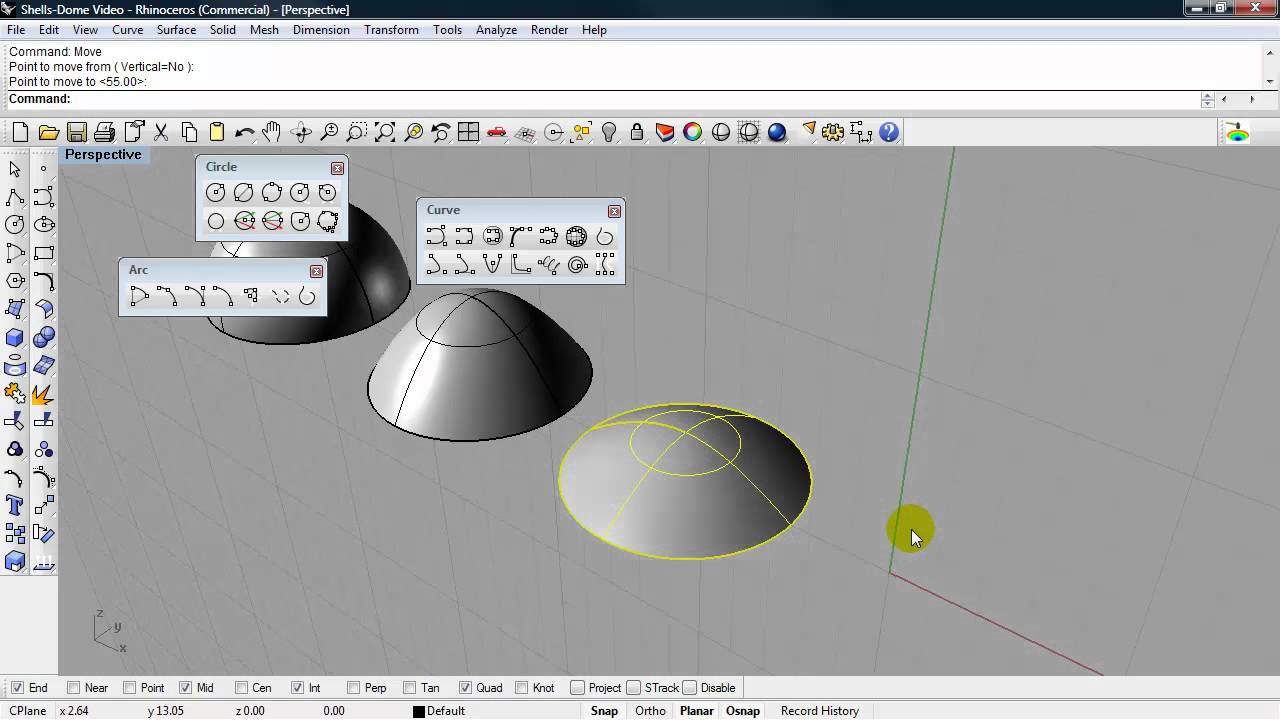Screen dimensions: 1280x720
Task: Click Record History in the status bar
Action: pos(820,711)
